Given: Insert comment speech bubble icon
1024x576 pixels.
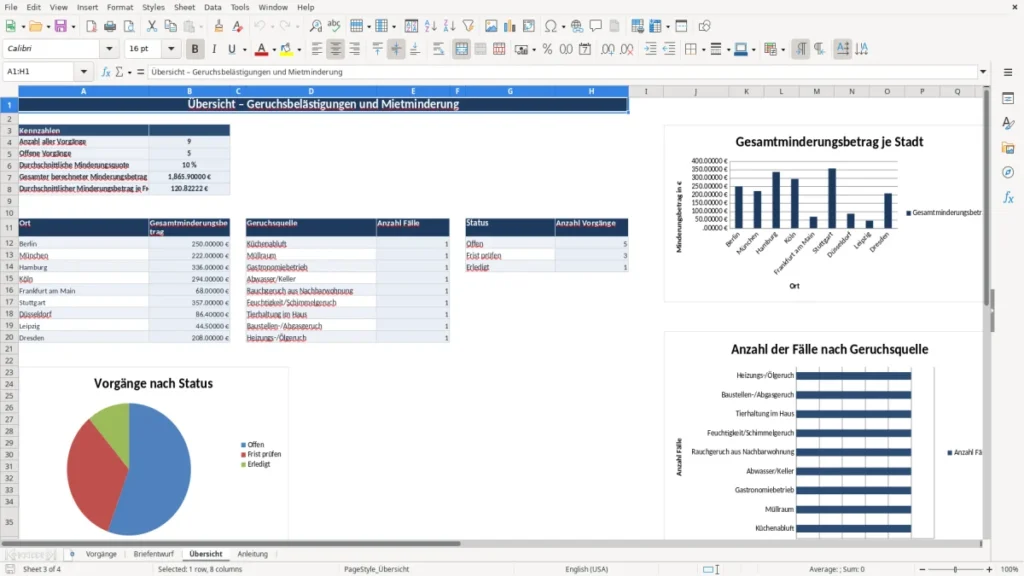Looking at the screenshot, I should pos(596,26).
